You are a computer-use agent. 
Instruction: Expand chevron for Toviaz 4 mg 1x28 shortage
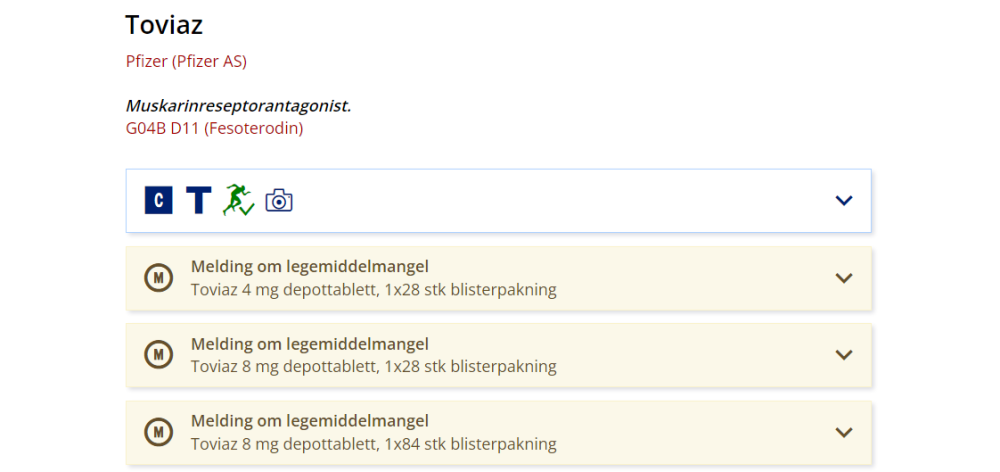844,278
